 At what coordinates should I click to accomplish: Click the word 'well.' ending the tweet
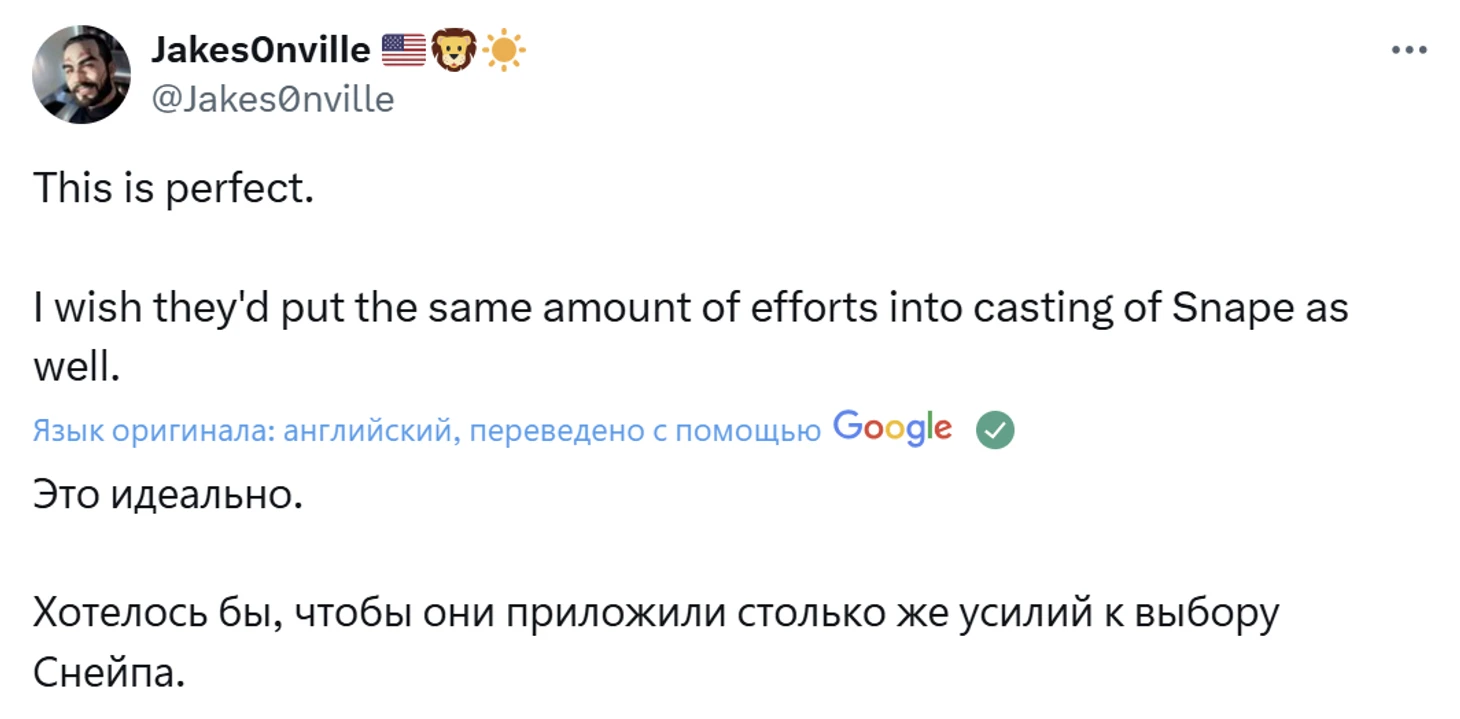pyautogui.click(x=76, y=369)
